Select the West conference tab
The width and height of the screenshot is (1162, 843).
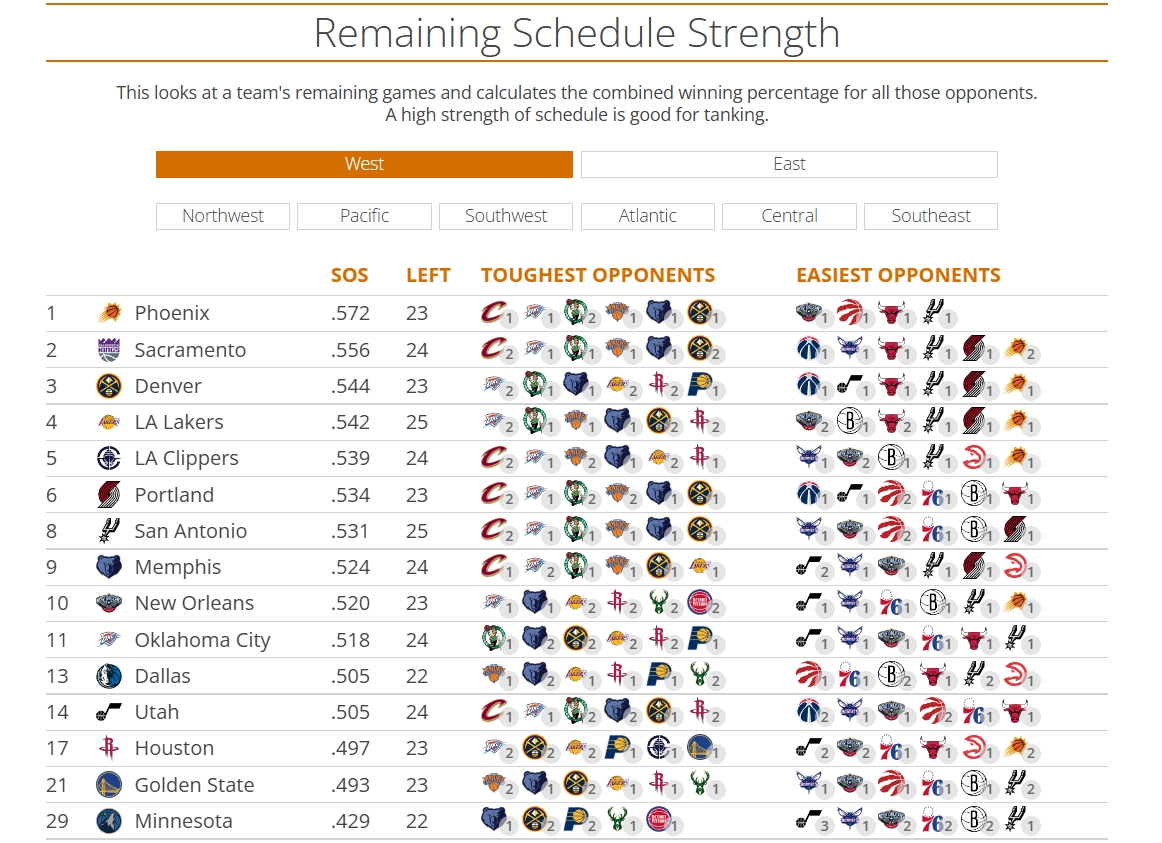pos(364,165)
